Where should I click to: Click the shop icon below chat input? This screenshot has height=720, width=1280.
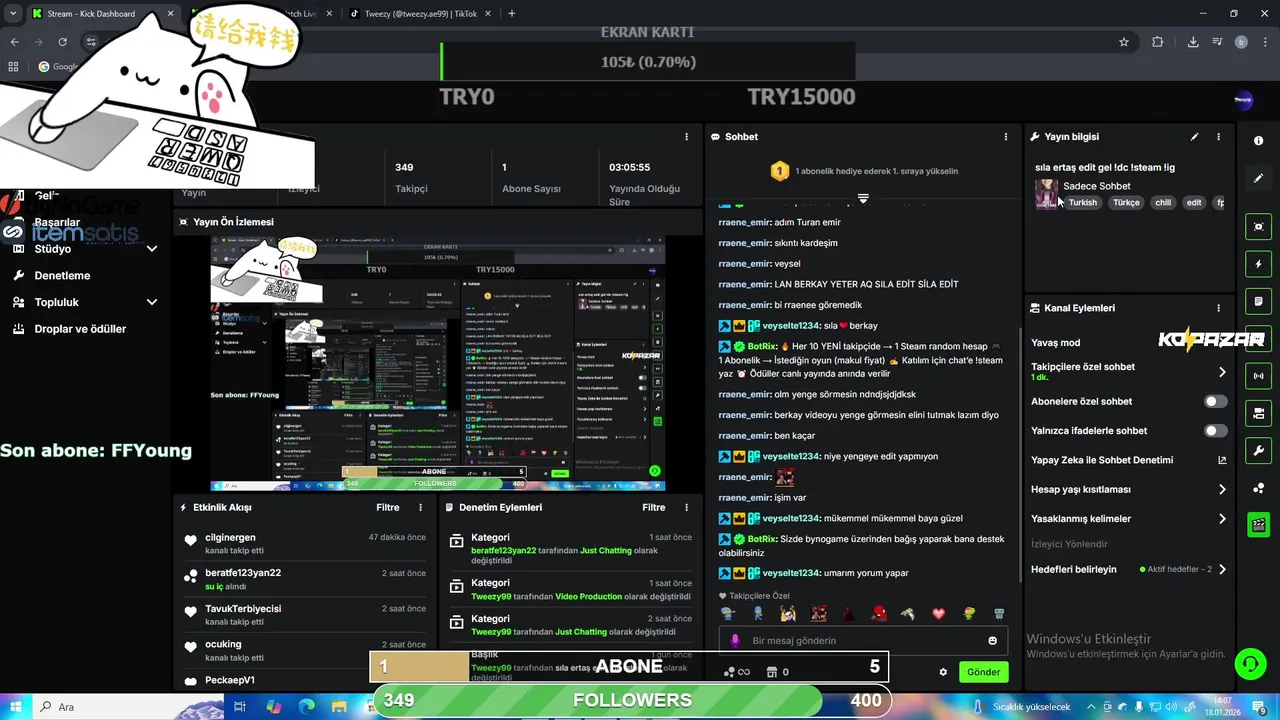772,672
